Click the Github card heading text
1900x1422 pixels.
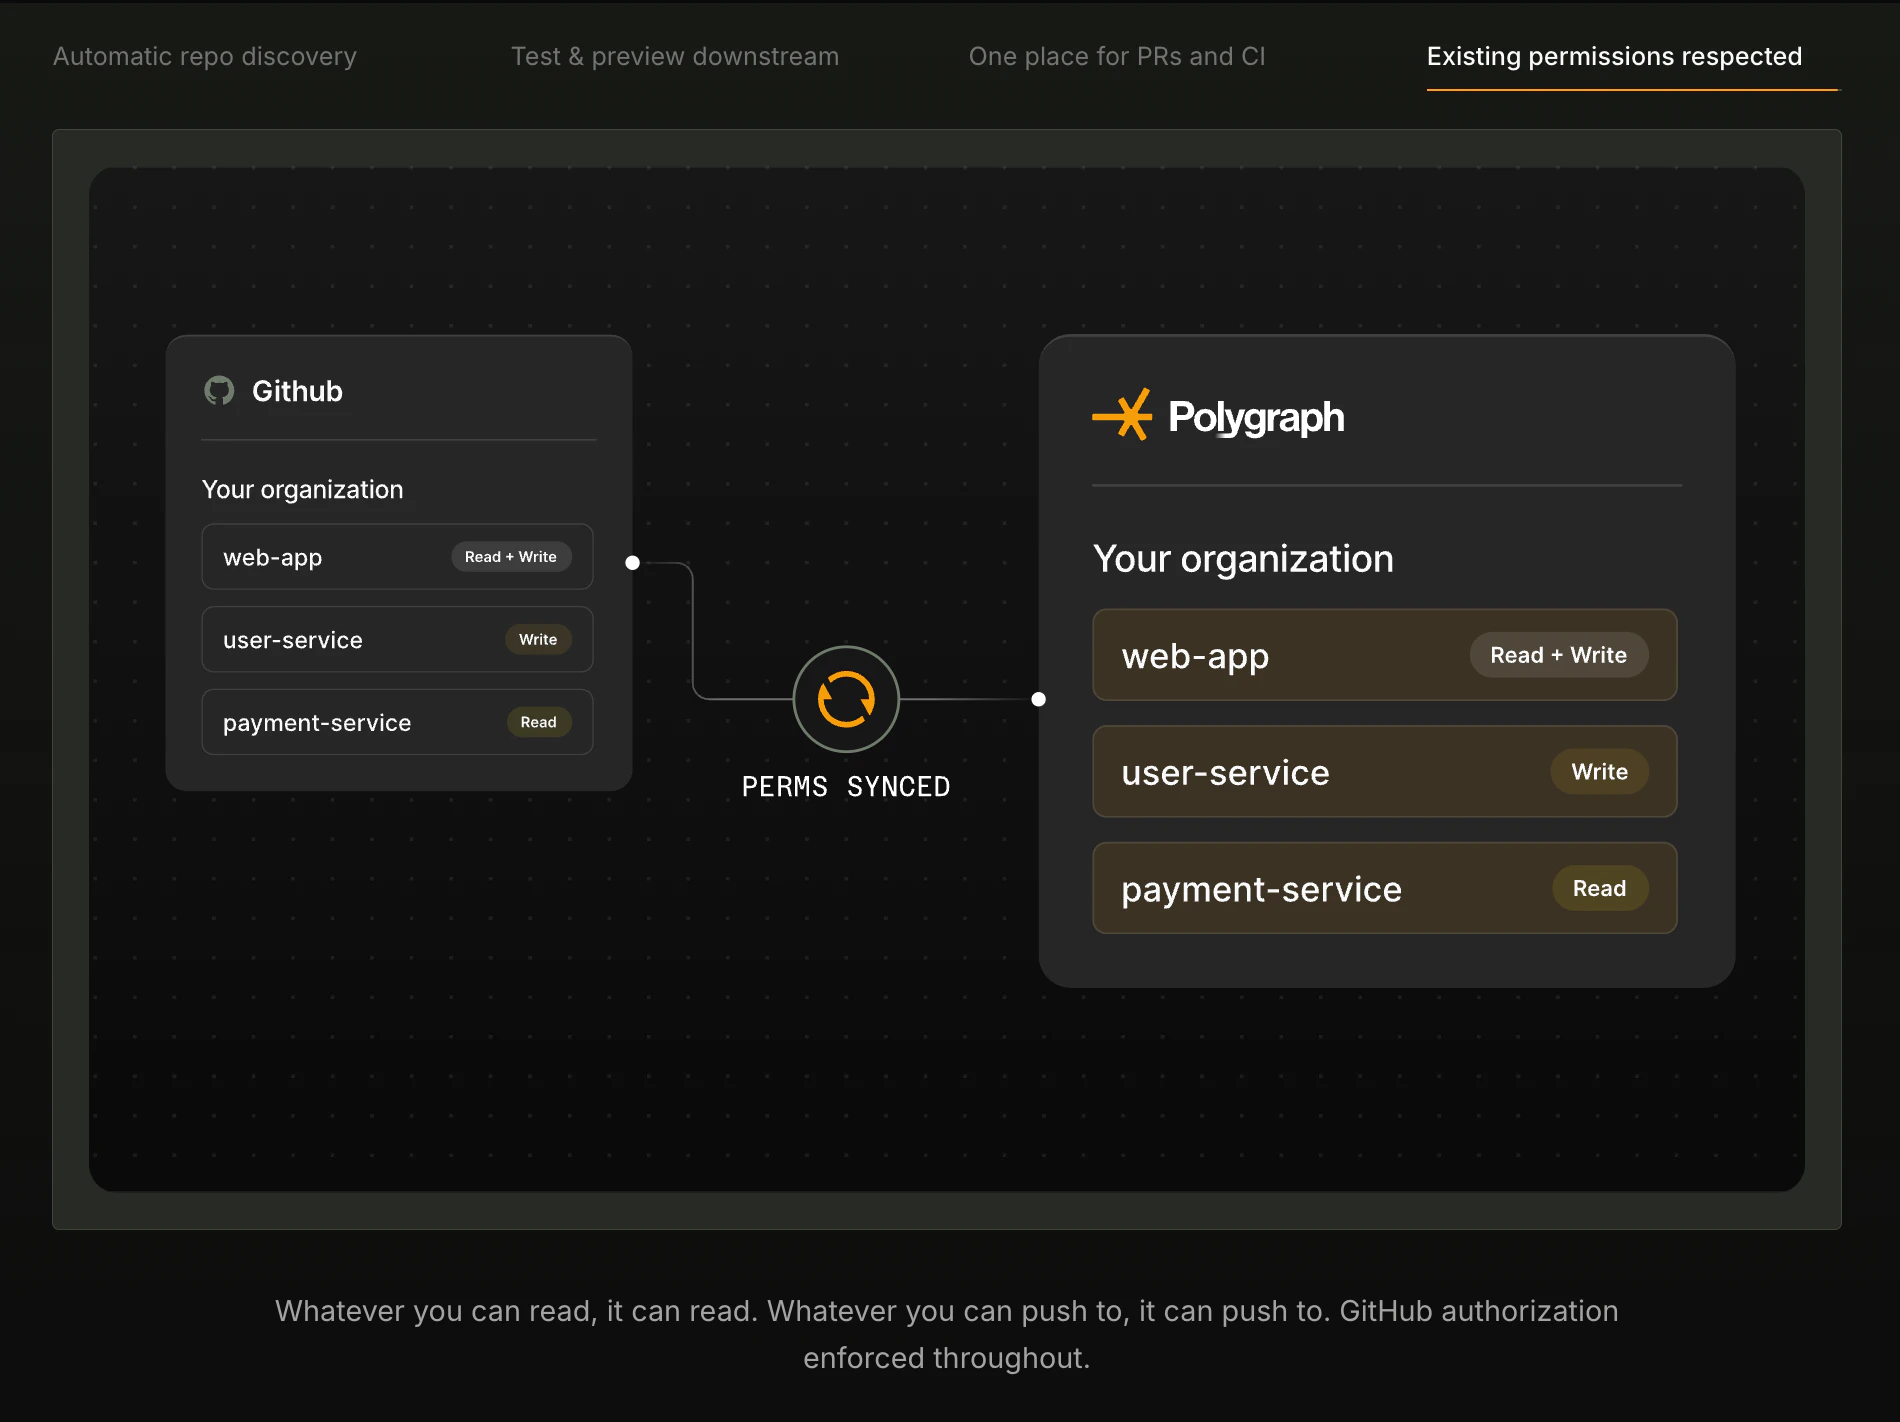pos(297,391)
